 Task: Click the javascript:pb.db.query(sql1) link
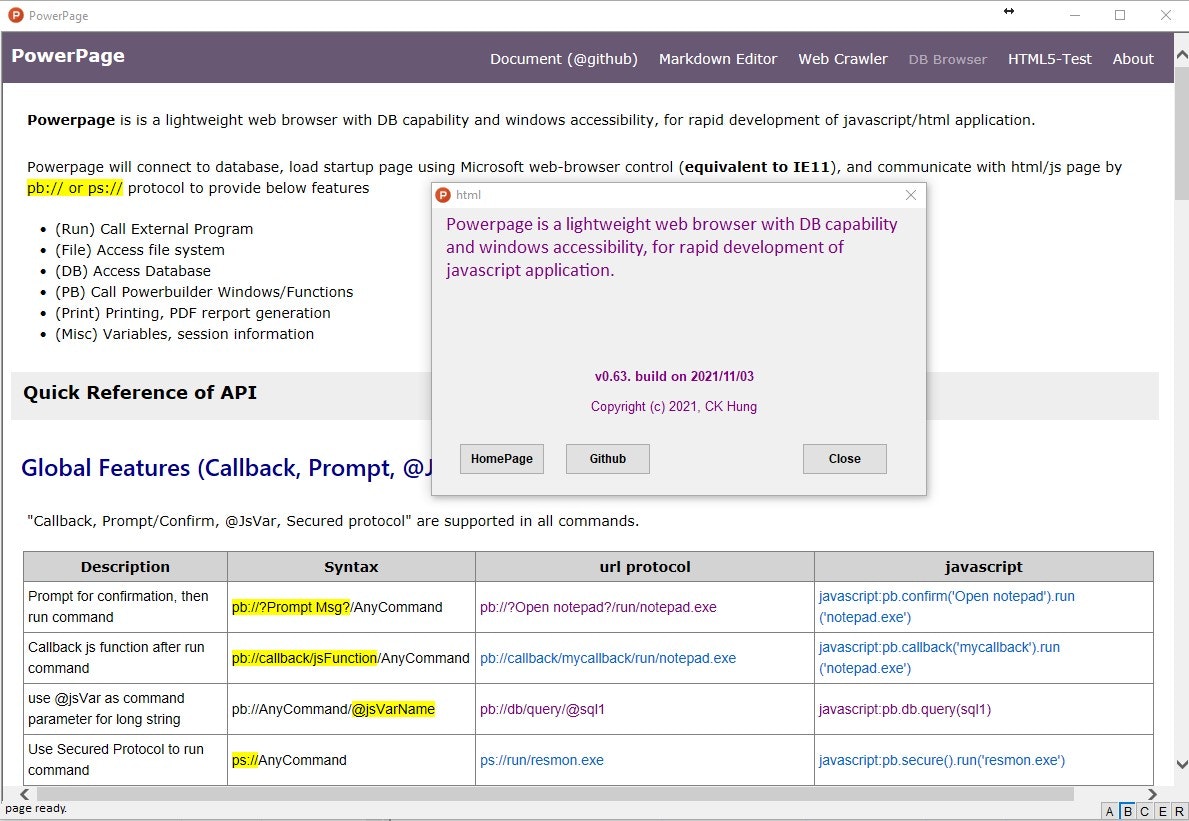pyautogui.click(x=905, y=710)
